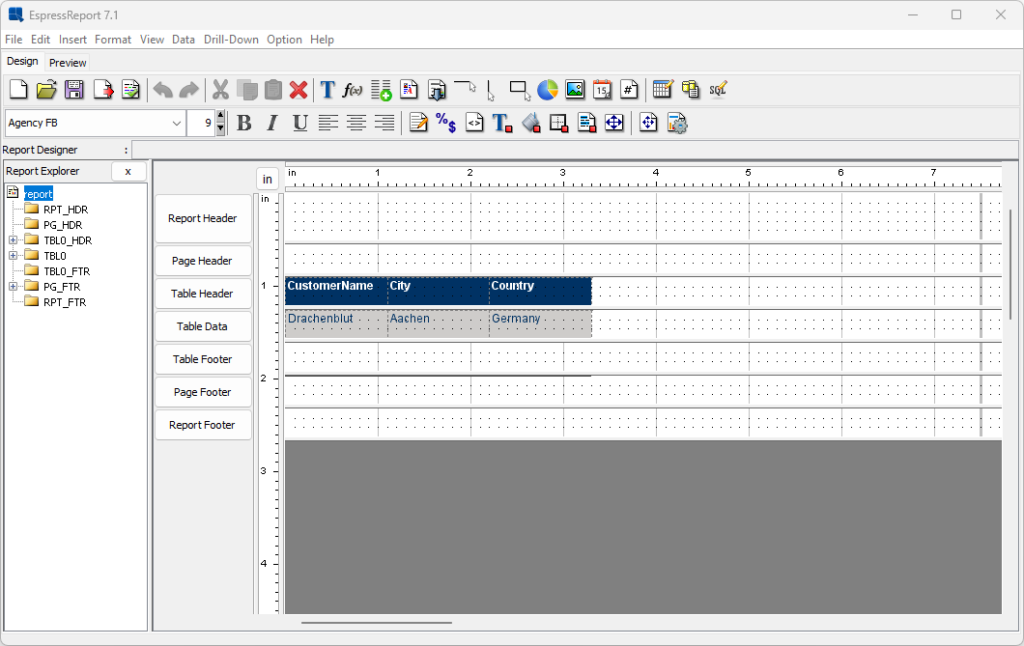Select the Insert Label text tool
This screenshot has height=646, width=1024.
[x=326, y=90]
